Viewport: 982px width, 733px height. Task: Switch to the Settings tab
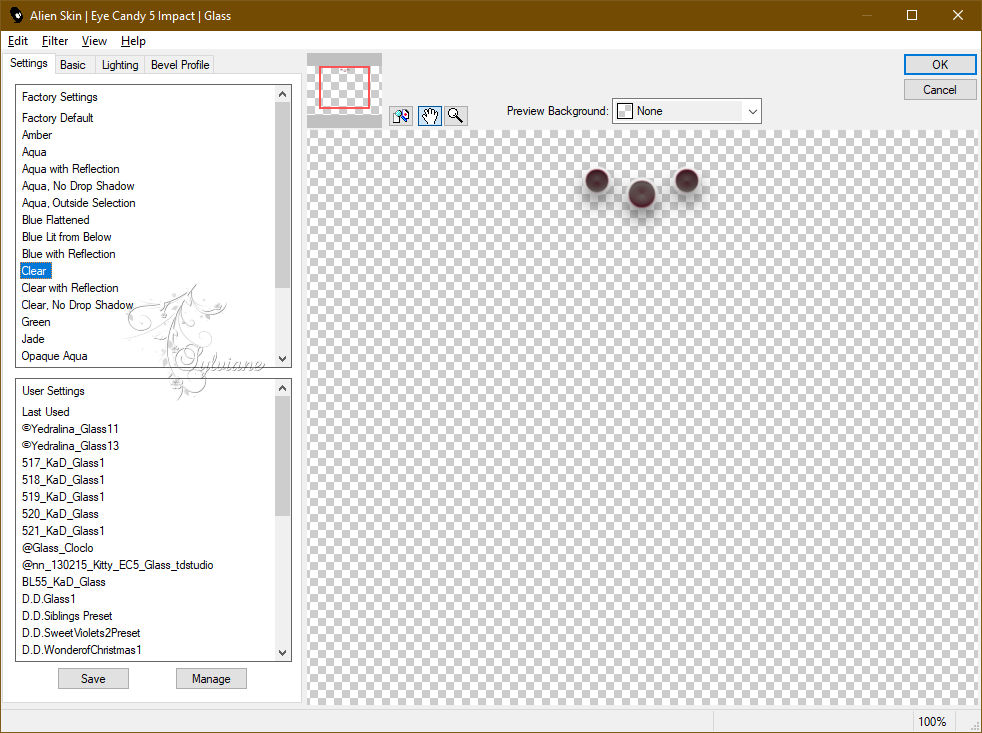pos(29,63)
